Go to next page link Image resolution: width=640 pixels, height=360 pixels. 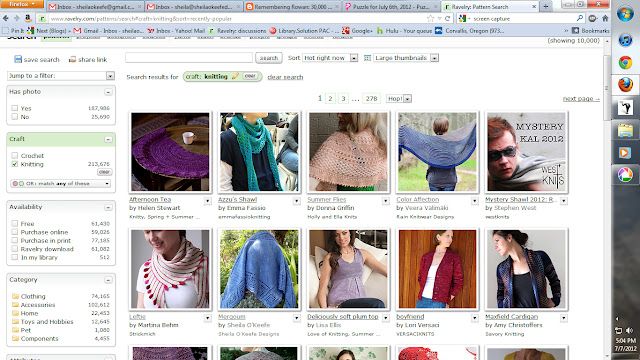point(581,99)
